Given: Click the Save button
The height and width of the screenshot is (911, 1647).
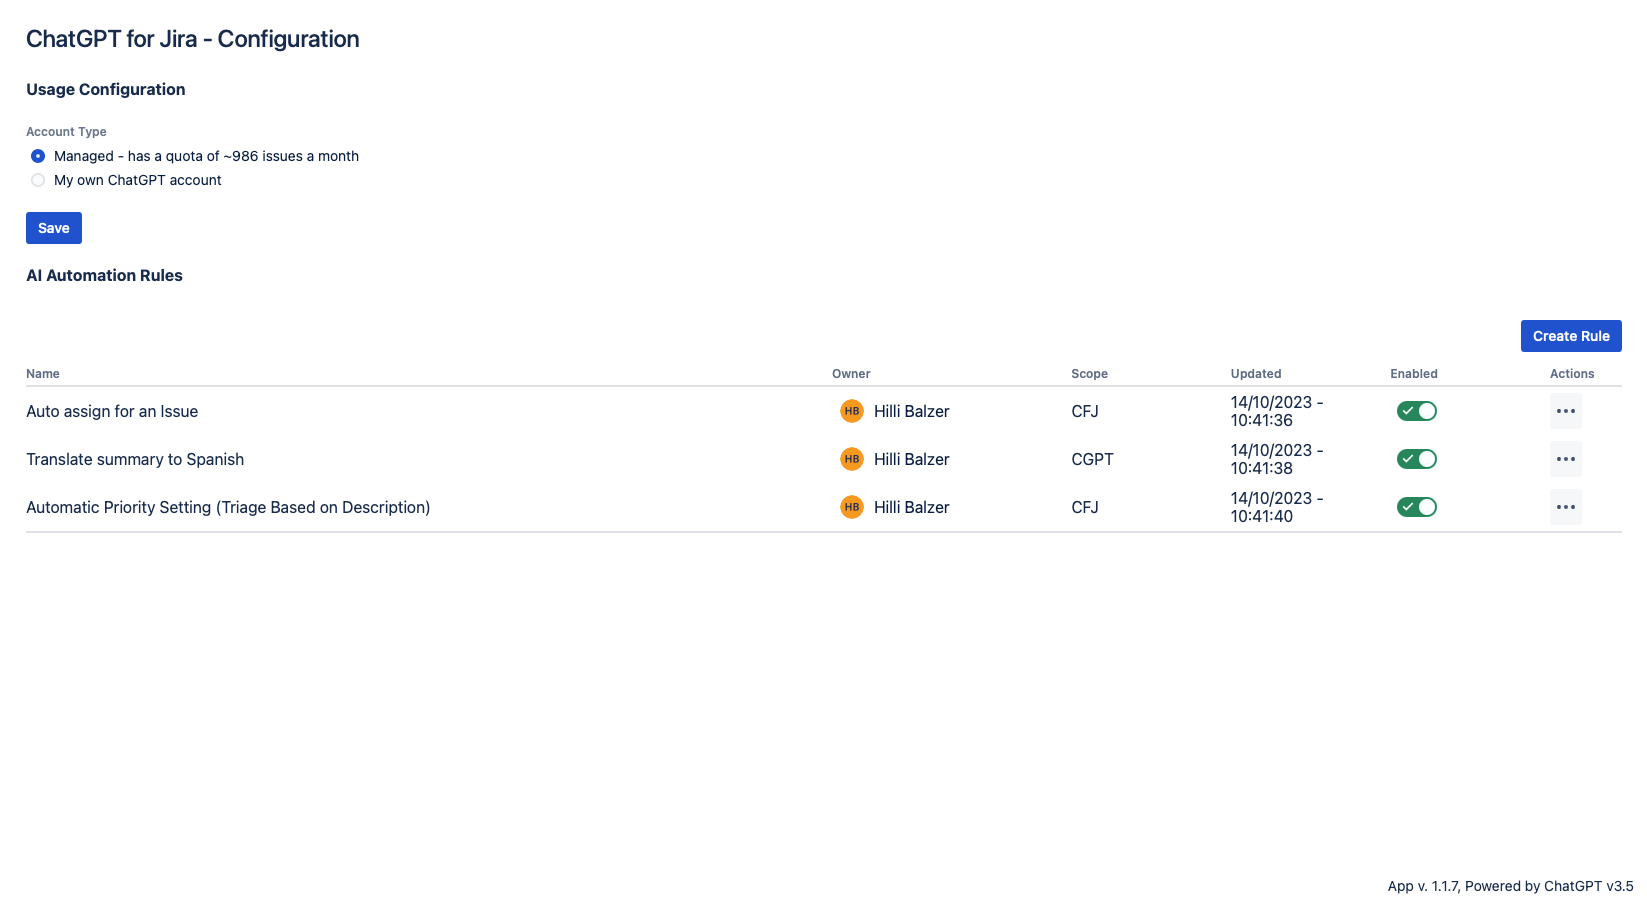Looking at the screenshot, I should click(54, 228).
